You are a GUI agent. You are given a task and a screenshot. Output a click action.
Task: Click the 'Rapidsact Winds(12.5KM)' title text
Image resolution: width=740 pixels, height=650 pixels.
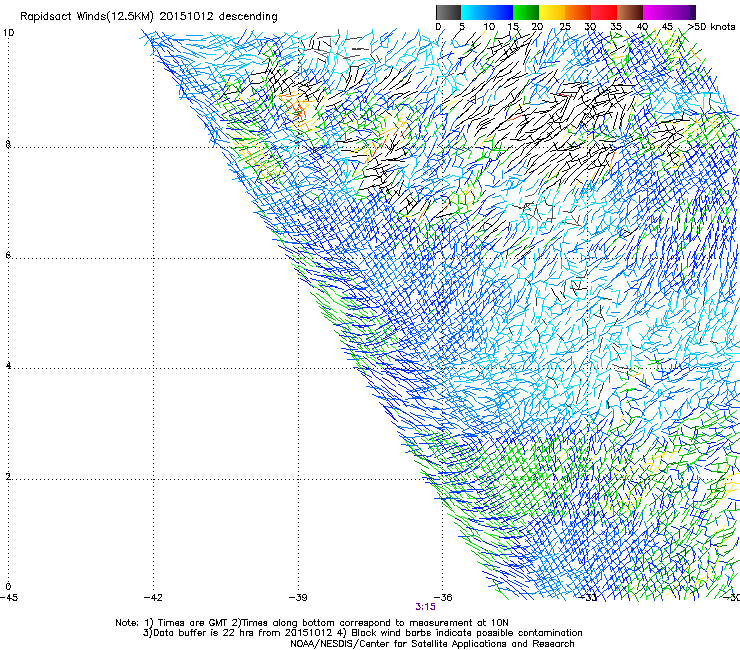coord(87,17)
